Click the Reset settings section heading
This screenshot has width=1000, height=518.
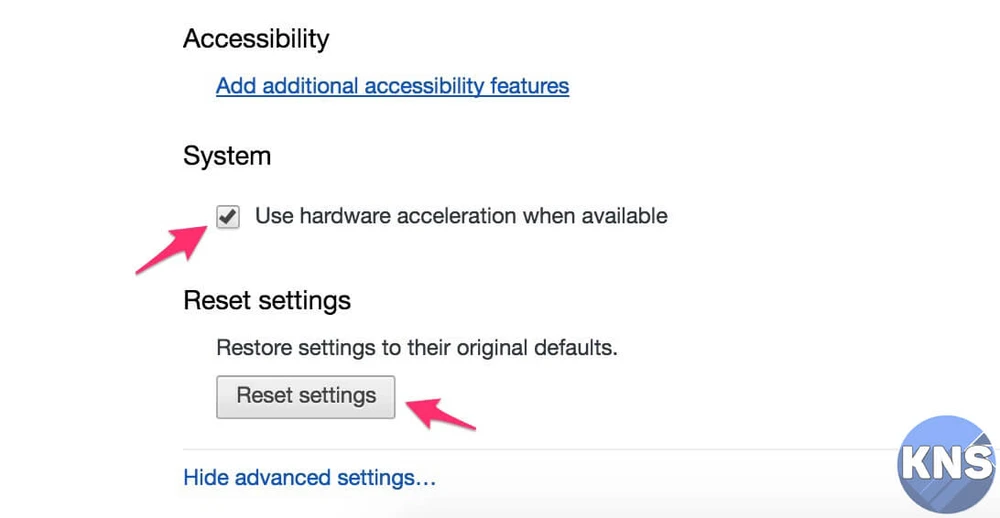267,300
